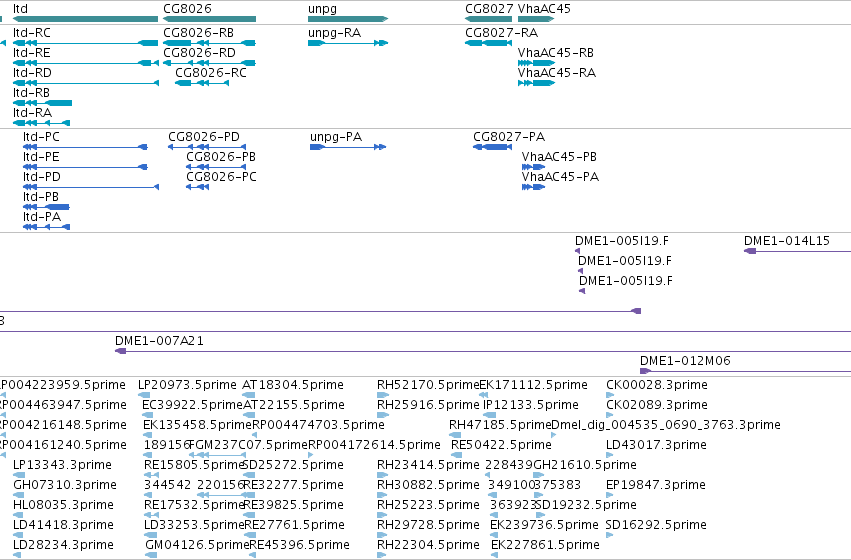
Task: Open transcript VhaAC45-RA
Action: [557, 73]
